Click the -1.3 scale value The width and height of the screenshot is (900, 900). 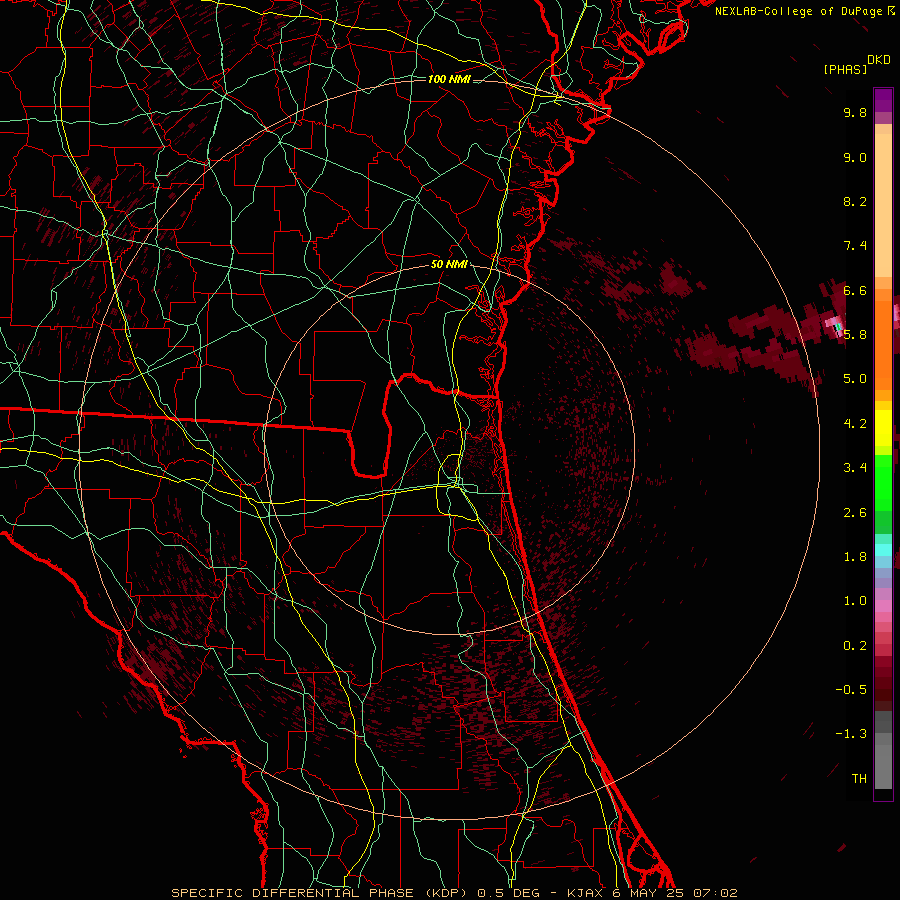[851, 734]
